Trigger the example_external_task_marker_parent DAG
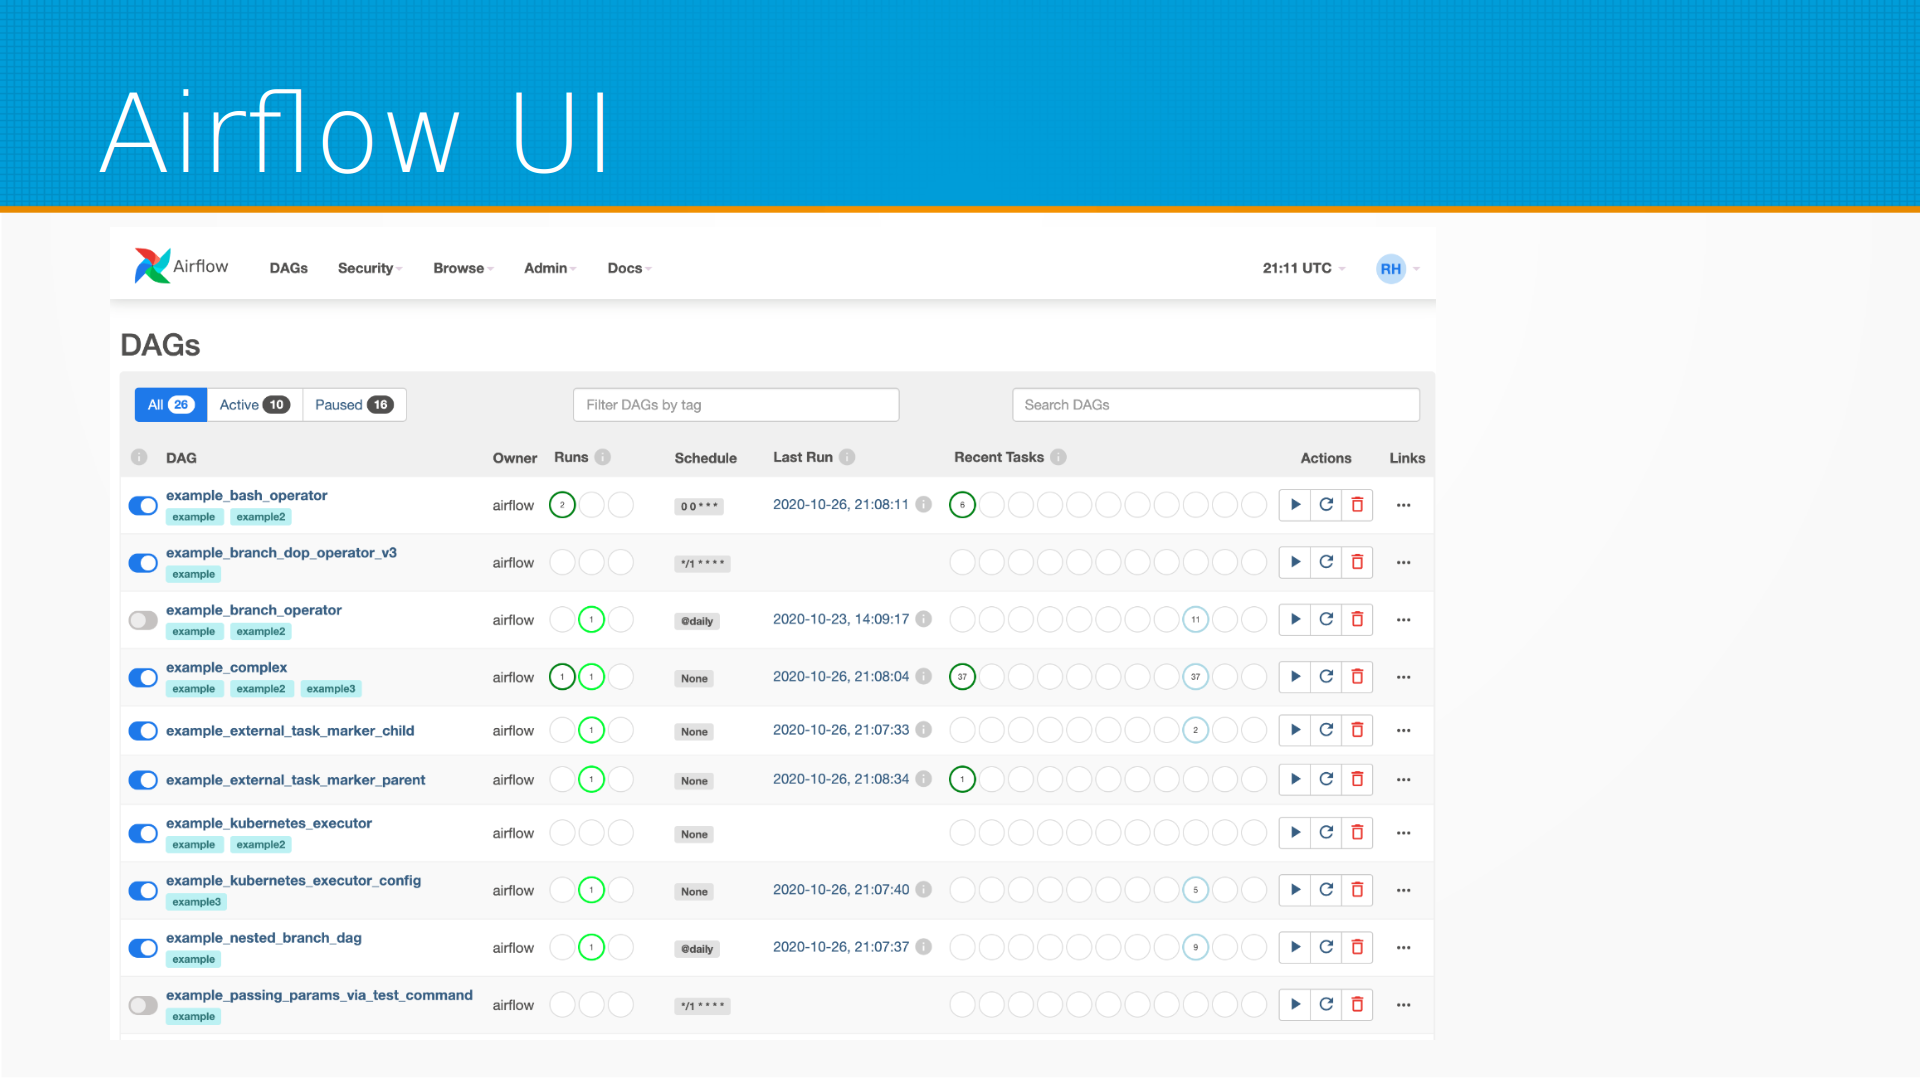The height and width of the screenshot is (1080, 1920). pos(1295,779)
